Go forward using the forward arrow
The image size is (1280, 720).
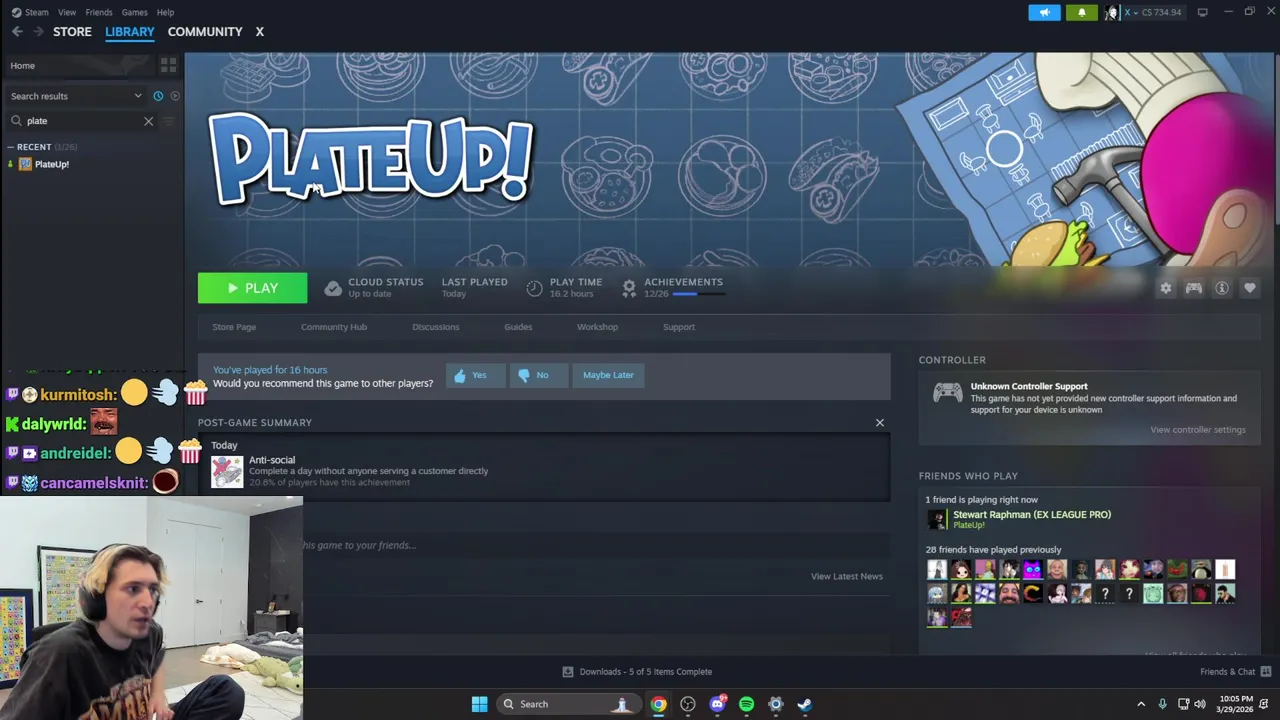point(38,32)
